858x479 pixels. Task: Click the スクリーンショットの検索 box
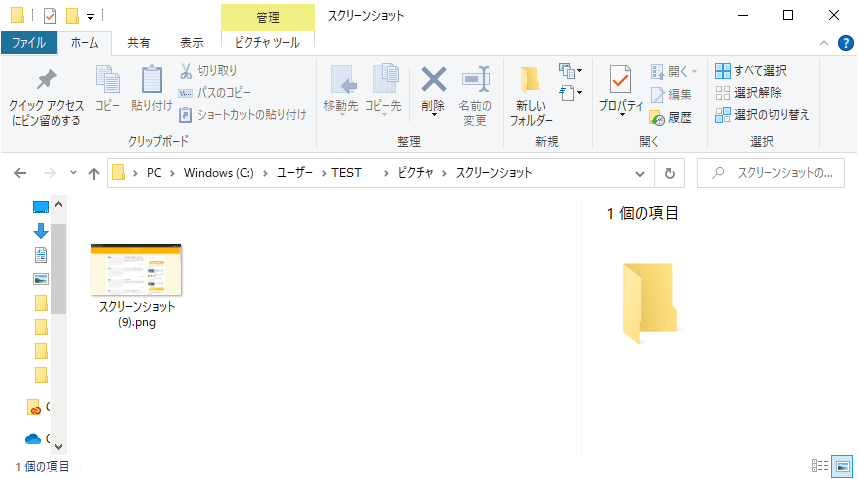pyautogui.click(x=770, y=173)
